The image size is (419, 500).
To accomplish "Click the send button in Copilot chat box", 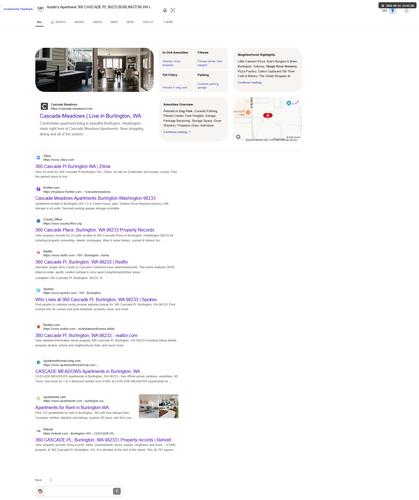I will 117,491.
